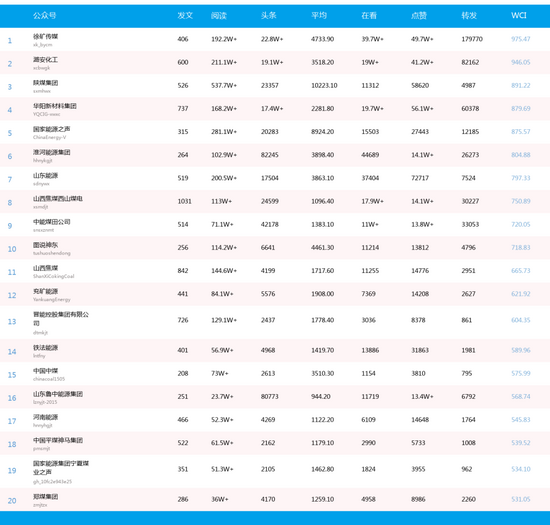This screenshot has height=525, width=550.
Task: Click the 平均 value 10223.10
Action: 324,85
